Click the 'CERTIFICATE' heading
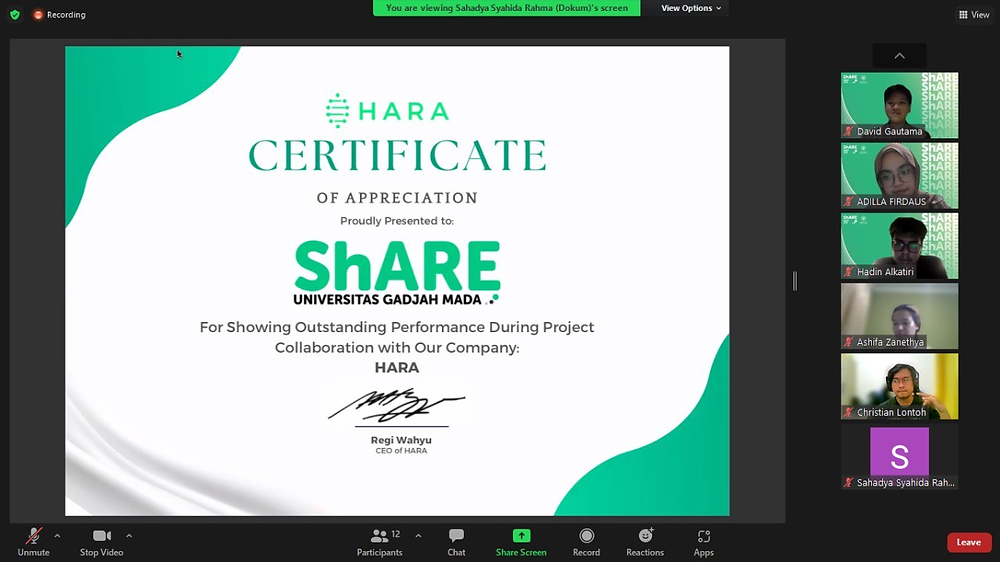The width and height of the screenshot is (1000, 562). [x=397, y=156]
